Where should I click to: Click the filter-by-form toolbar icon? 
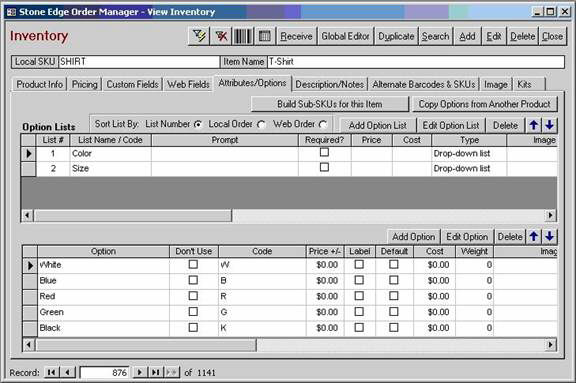coord(199,36)
